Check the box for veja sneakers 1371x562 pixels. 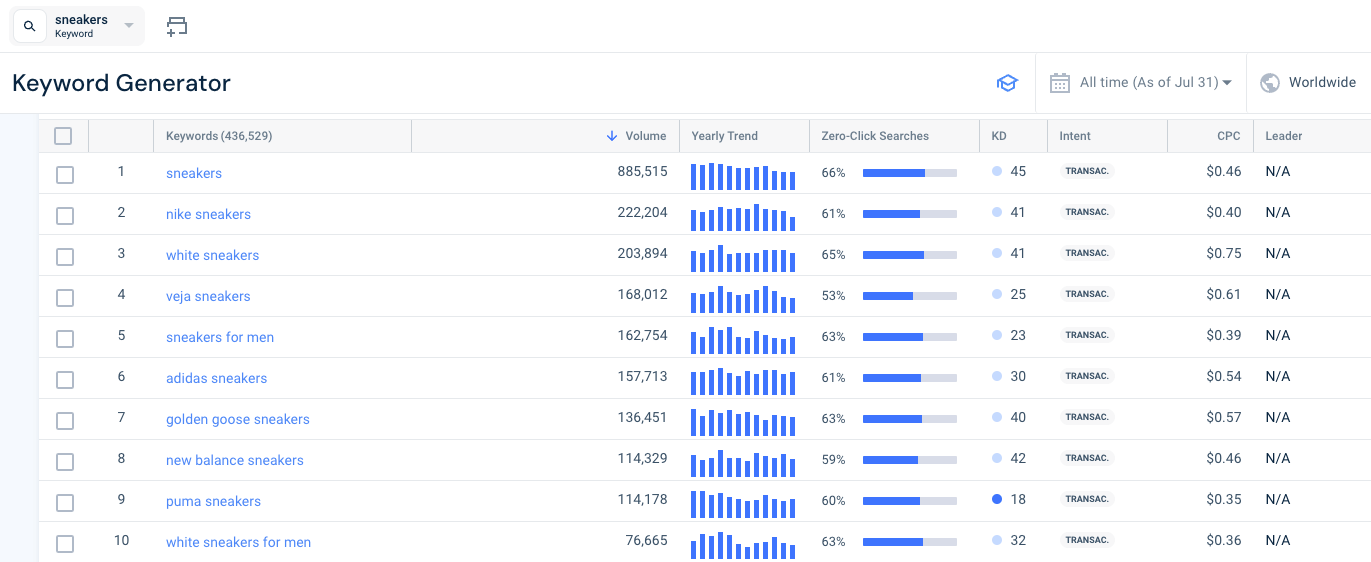click(x=65, y=298)
